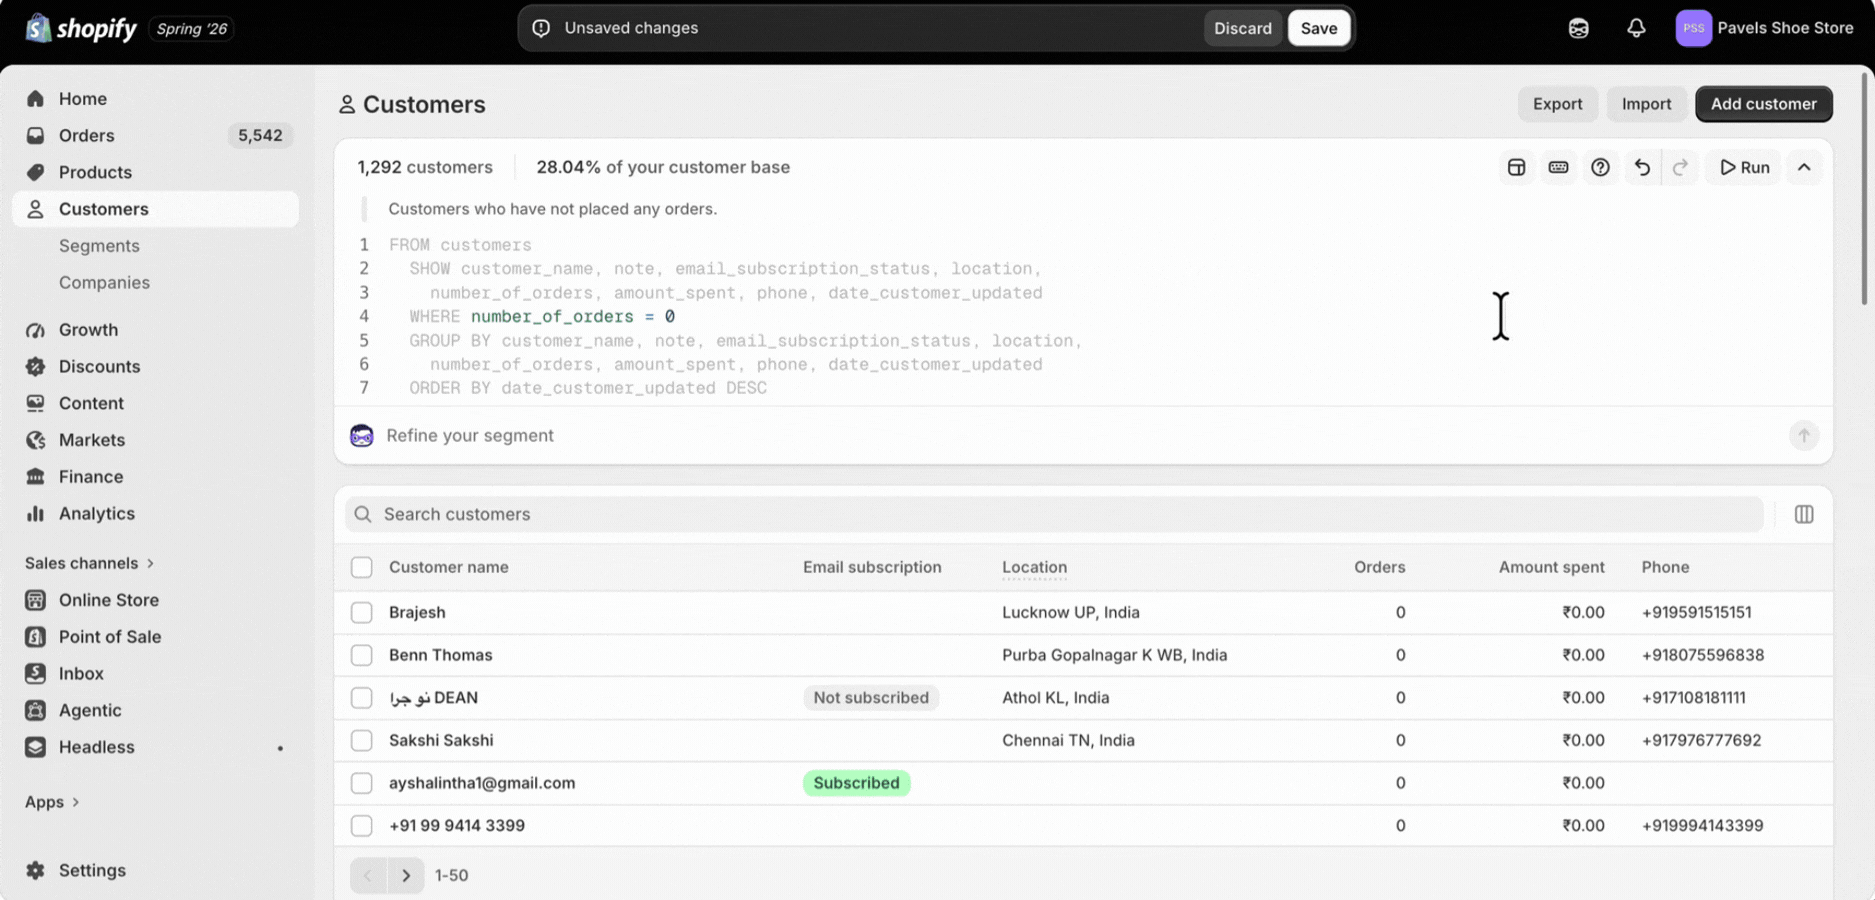Click the Online Store icon
Image resolution: width=1875 pixels, height=900 pixels.
[x=35, y=600]
